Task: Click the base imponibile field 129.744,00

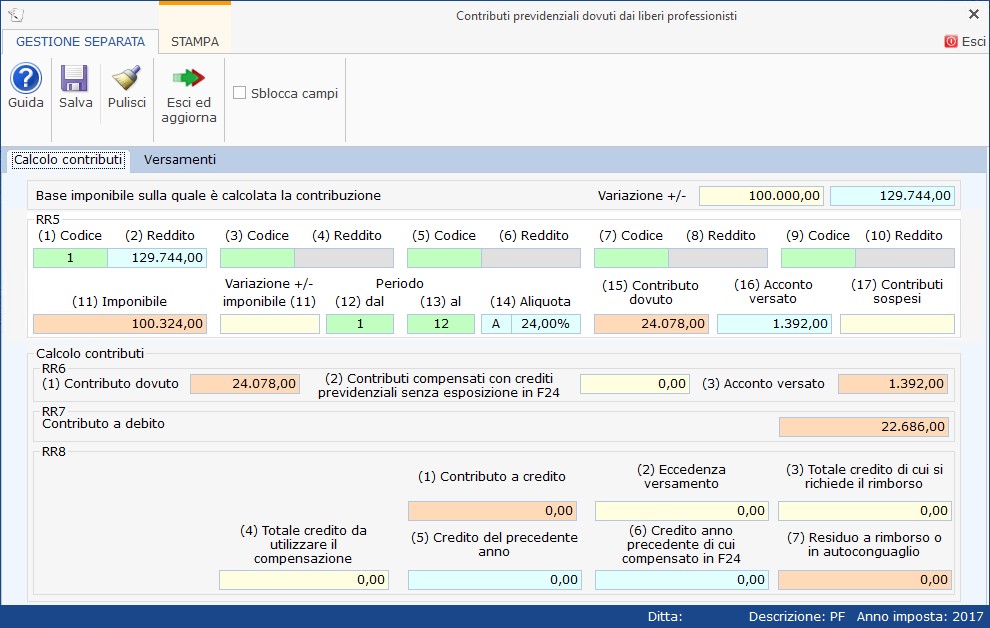Action: coord(892,196)
